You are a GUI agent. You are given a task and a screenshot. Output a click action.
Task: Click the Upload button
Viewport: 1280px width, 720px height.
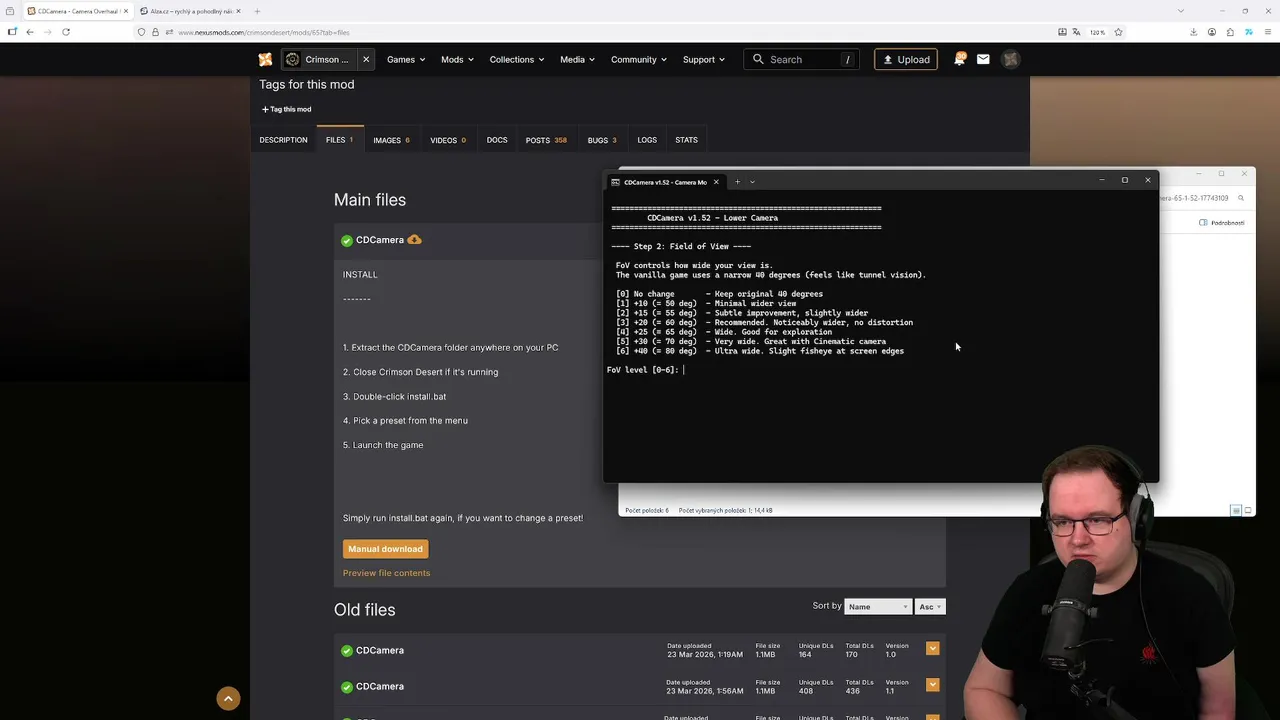906,59
